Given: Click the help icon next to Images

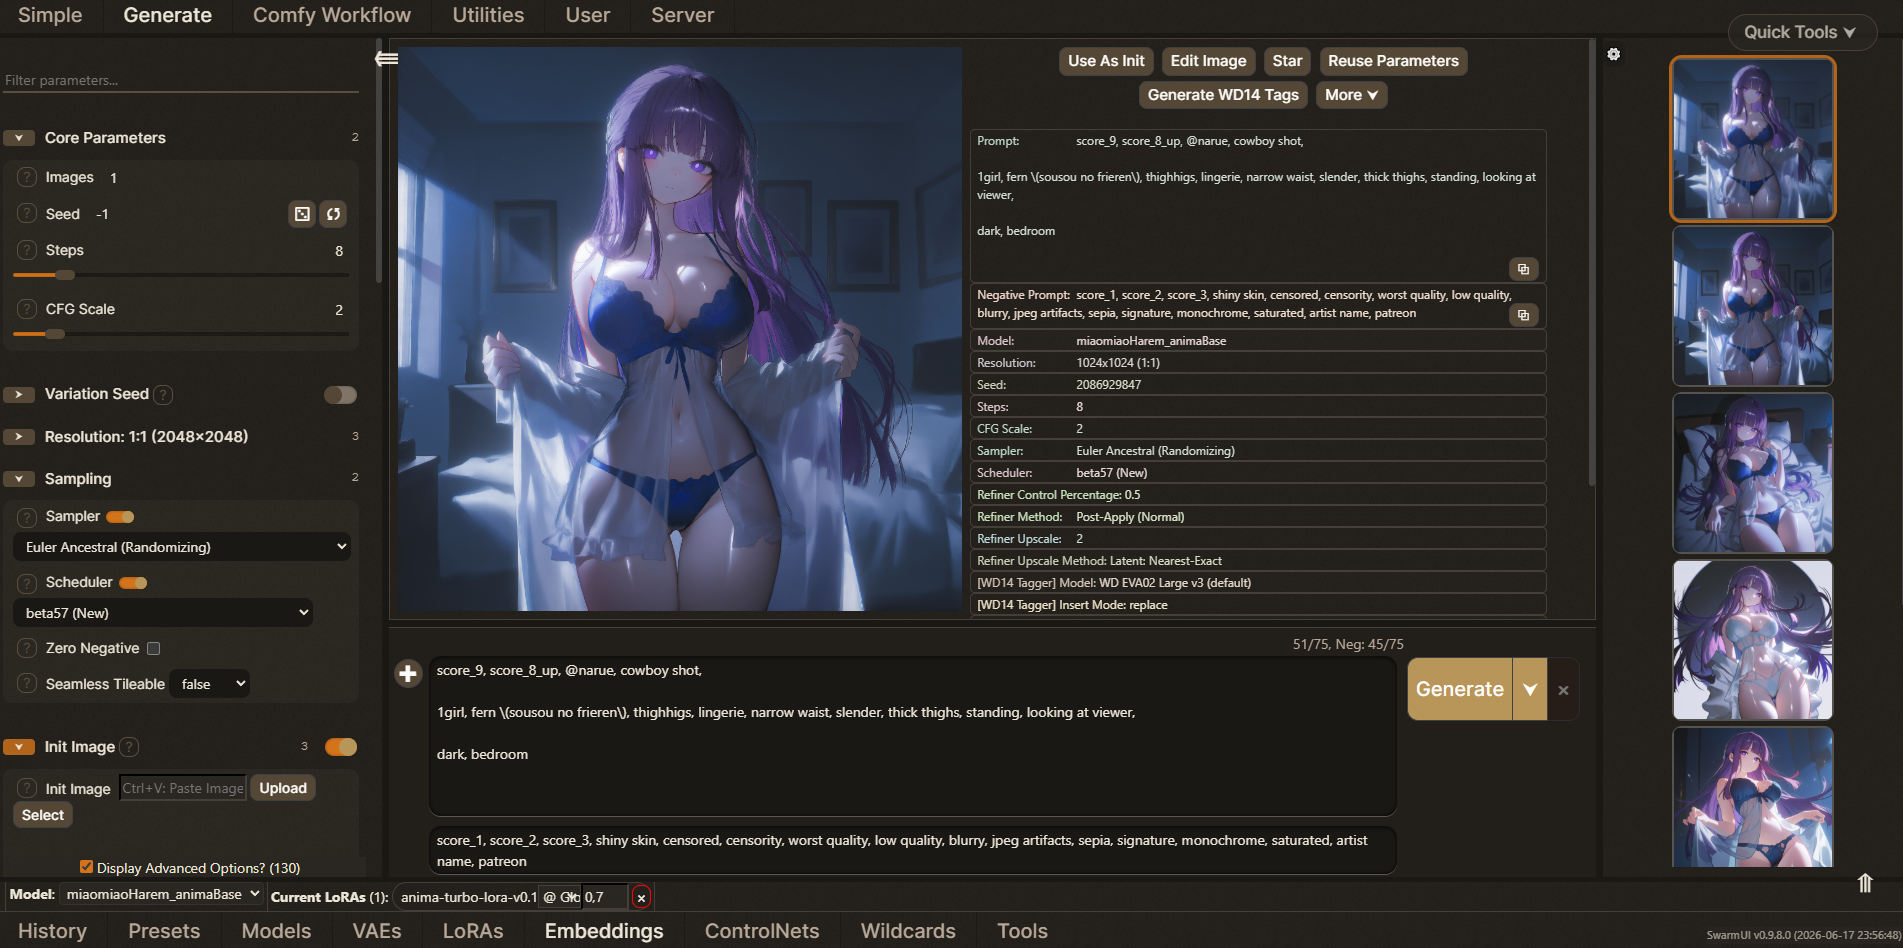Looking at the screenshot, I should [27, 177].
